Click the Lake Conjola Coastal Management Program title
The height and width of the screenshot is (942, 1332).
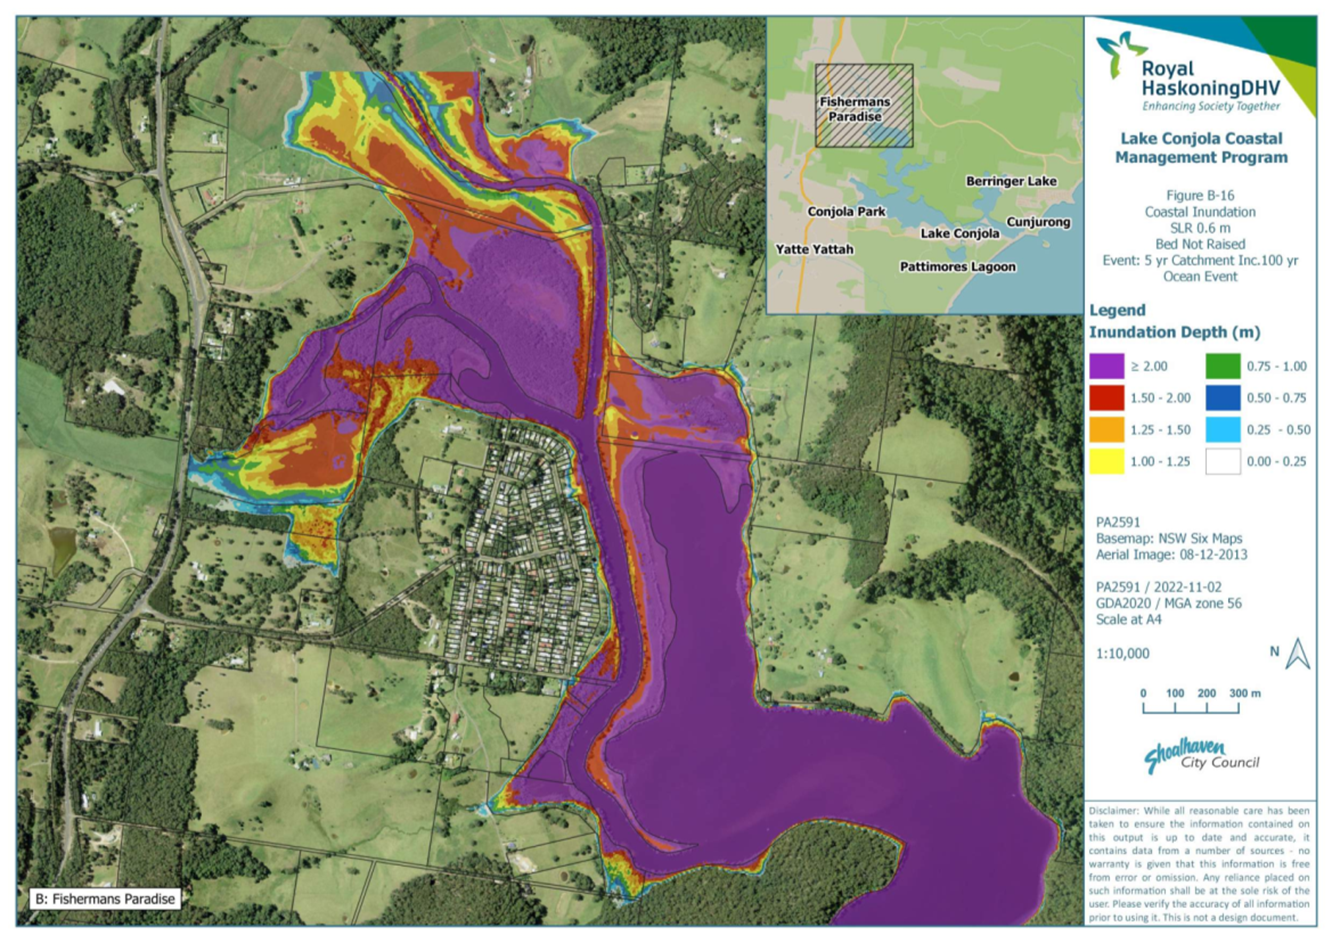coord(1201,148)
